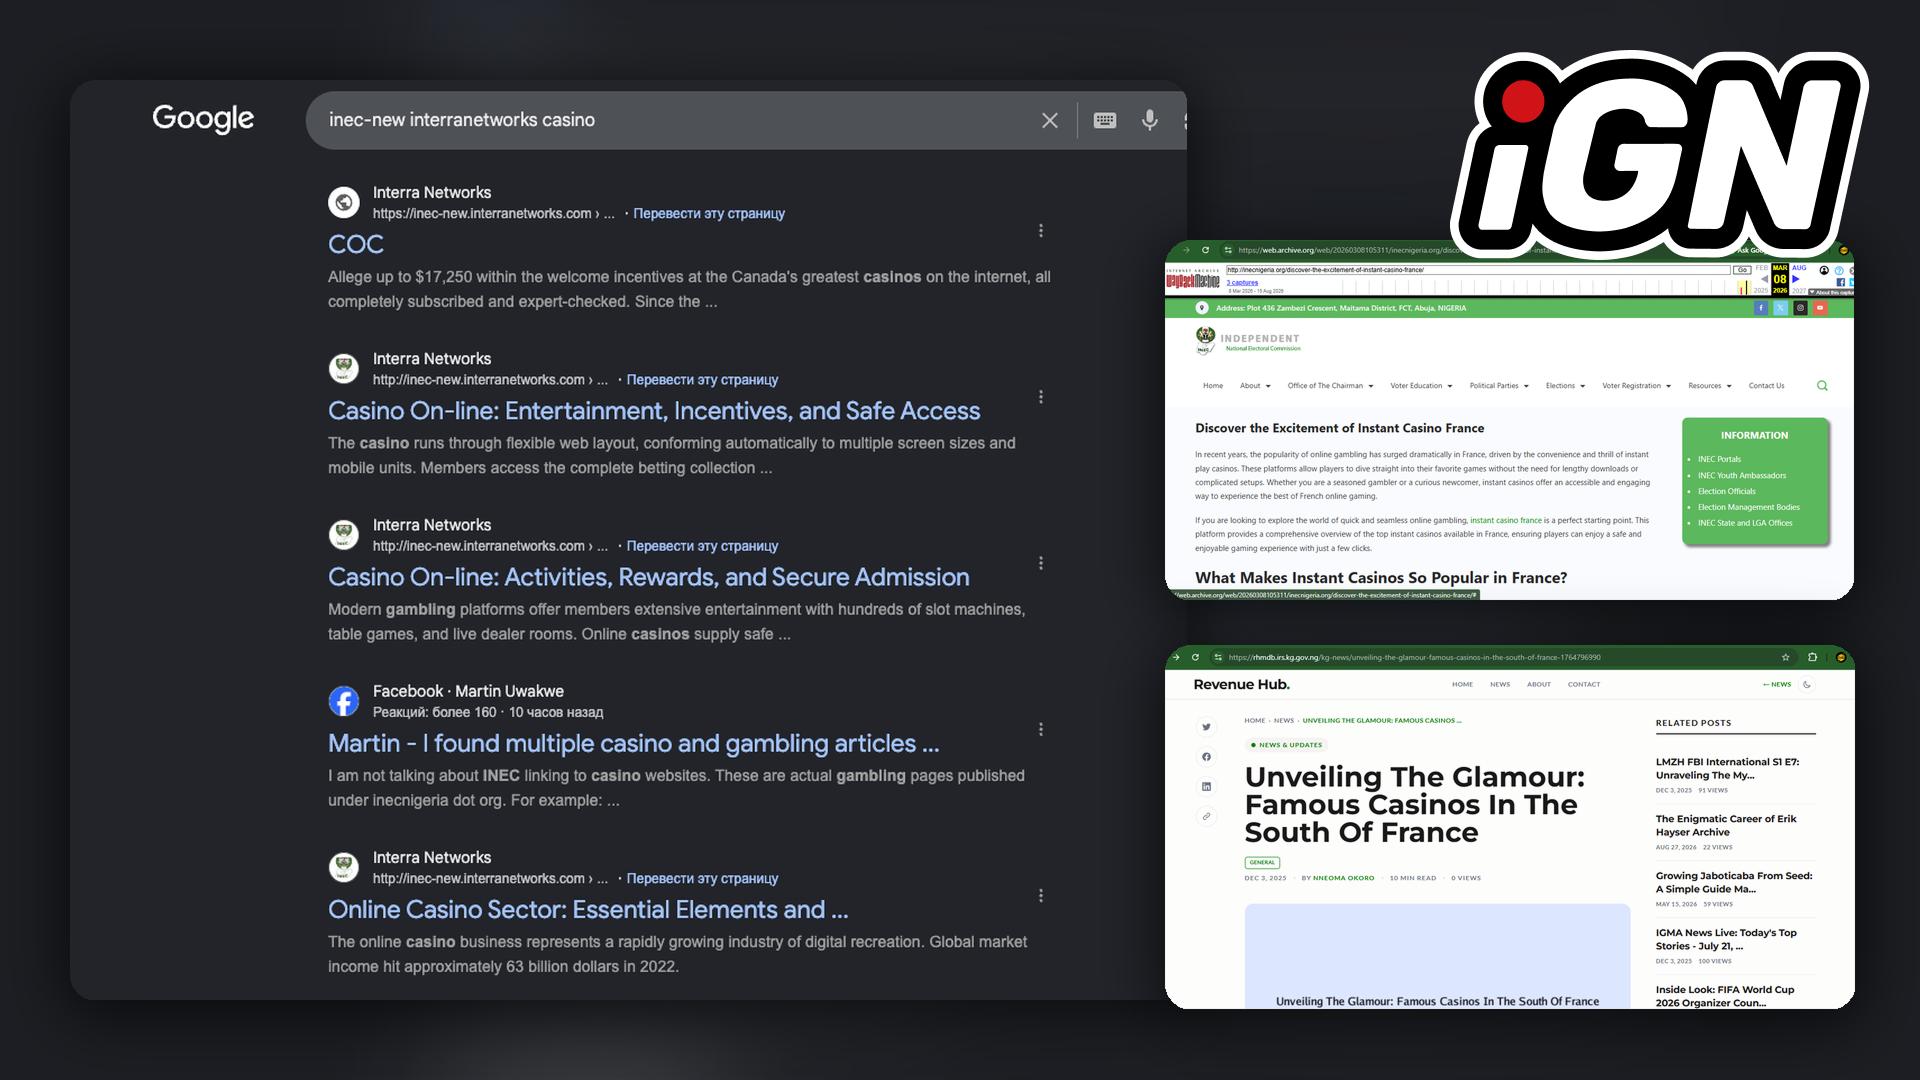Open more options for the 'Activities, Rewards' result
This screenshot has width=1920, height=1080.
(x=1041, y=563)
